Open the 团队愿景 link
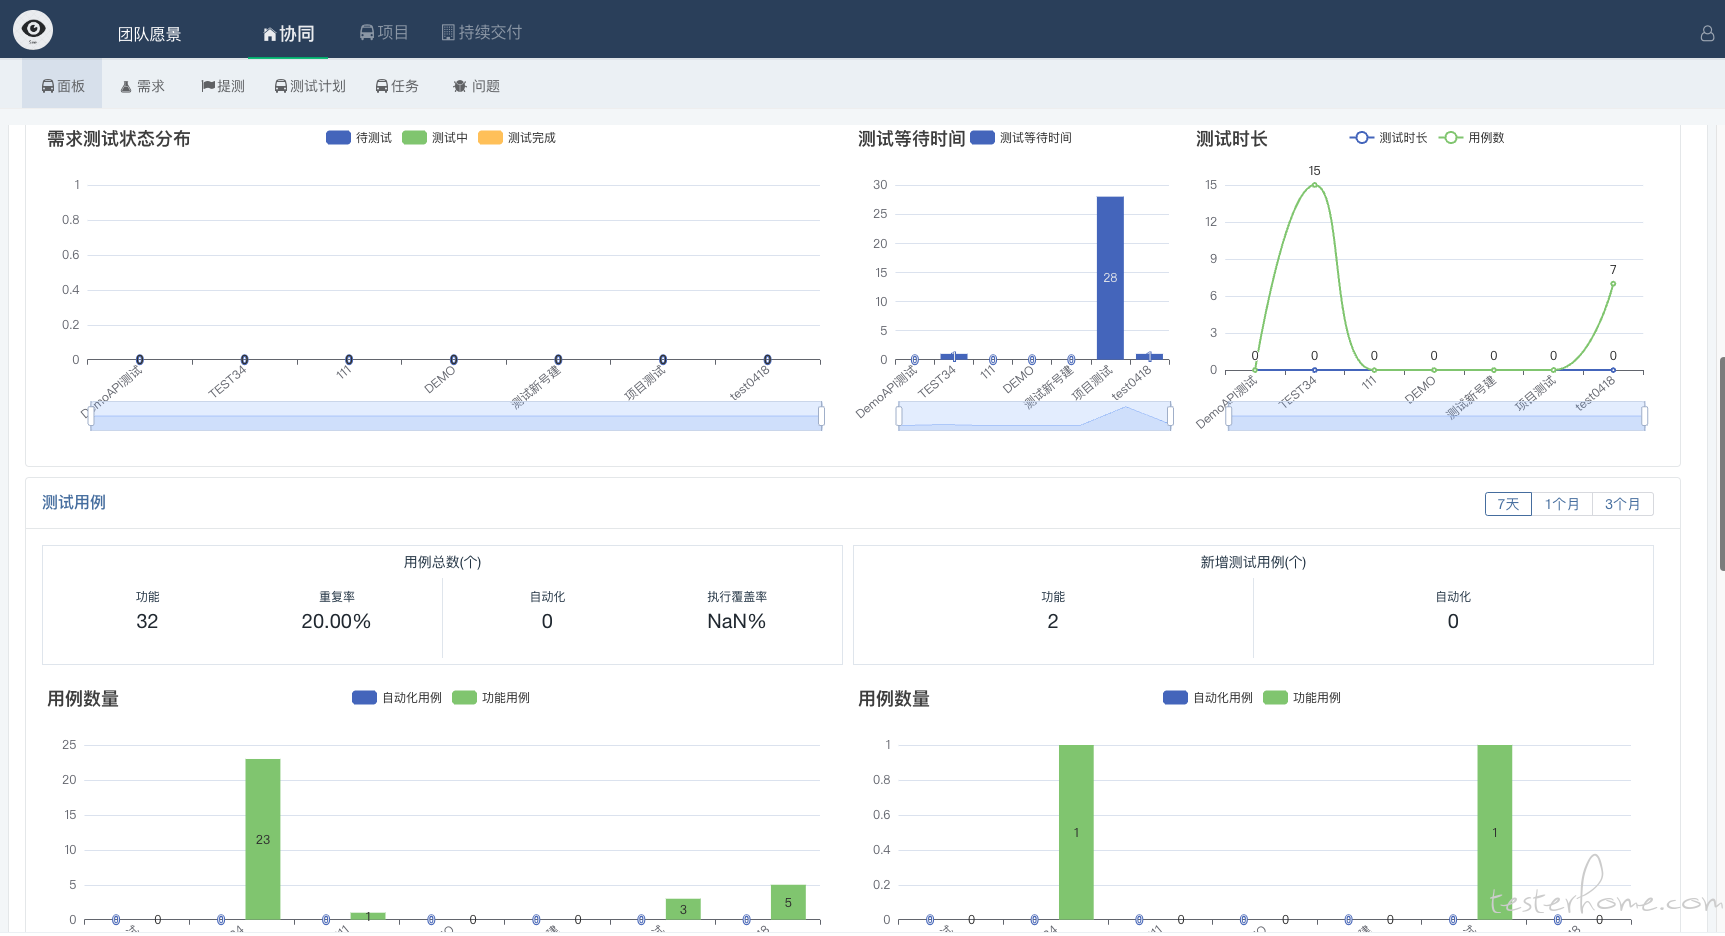The image size is (1725, 936). [149, 34]
